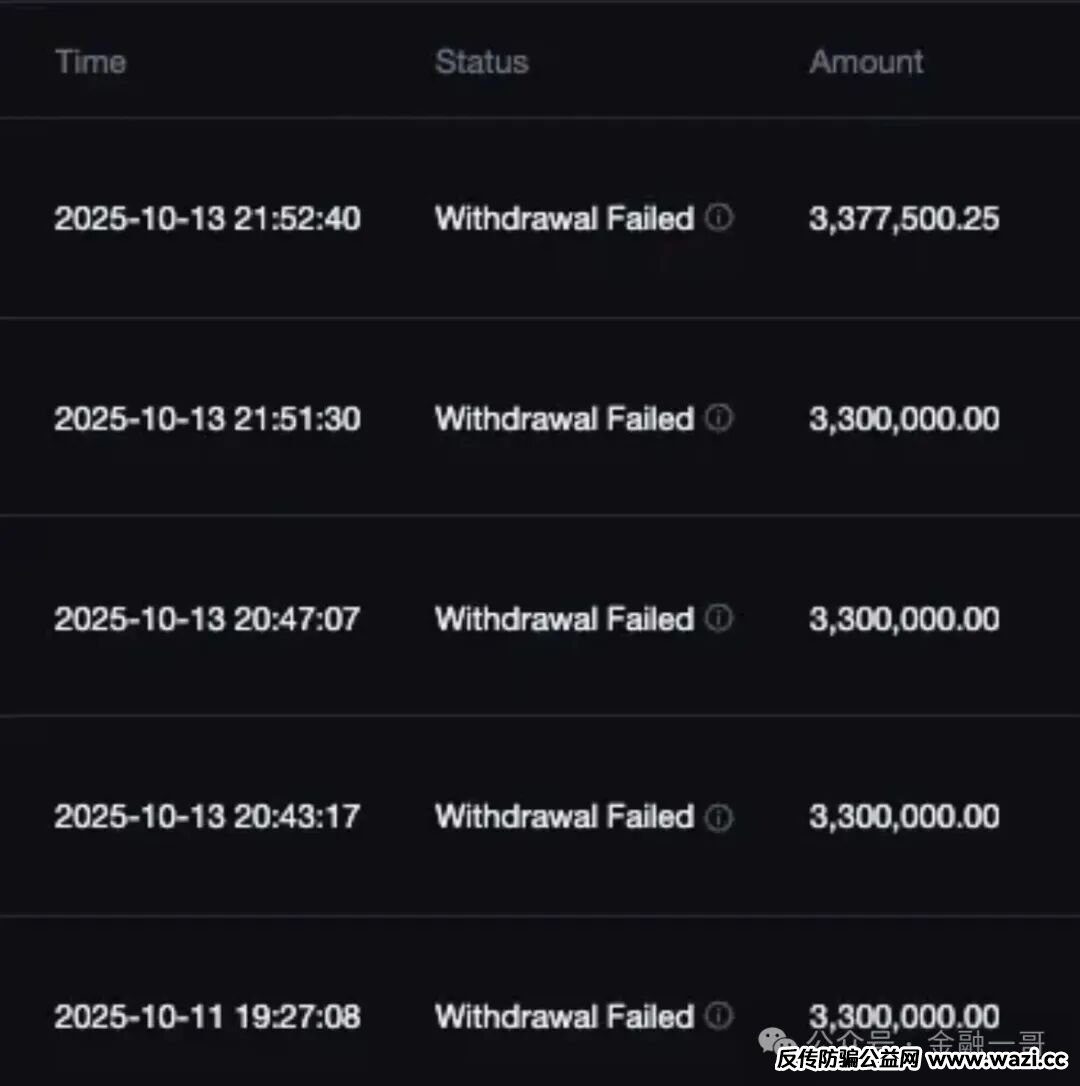Show failure details for 20:47:07 withdrawal
This screenshot has width=1080, height=1086.
coord(719,618)
